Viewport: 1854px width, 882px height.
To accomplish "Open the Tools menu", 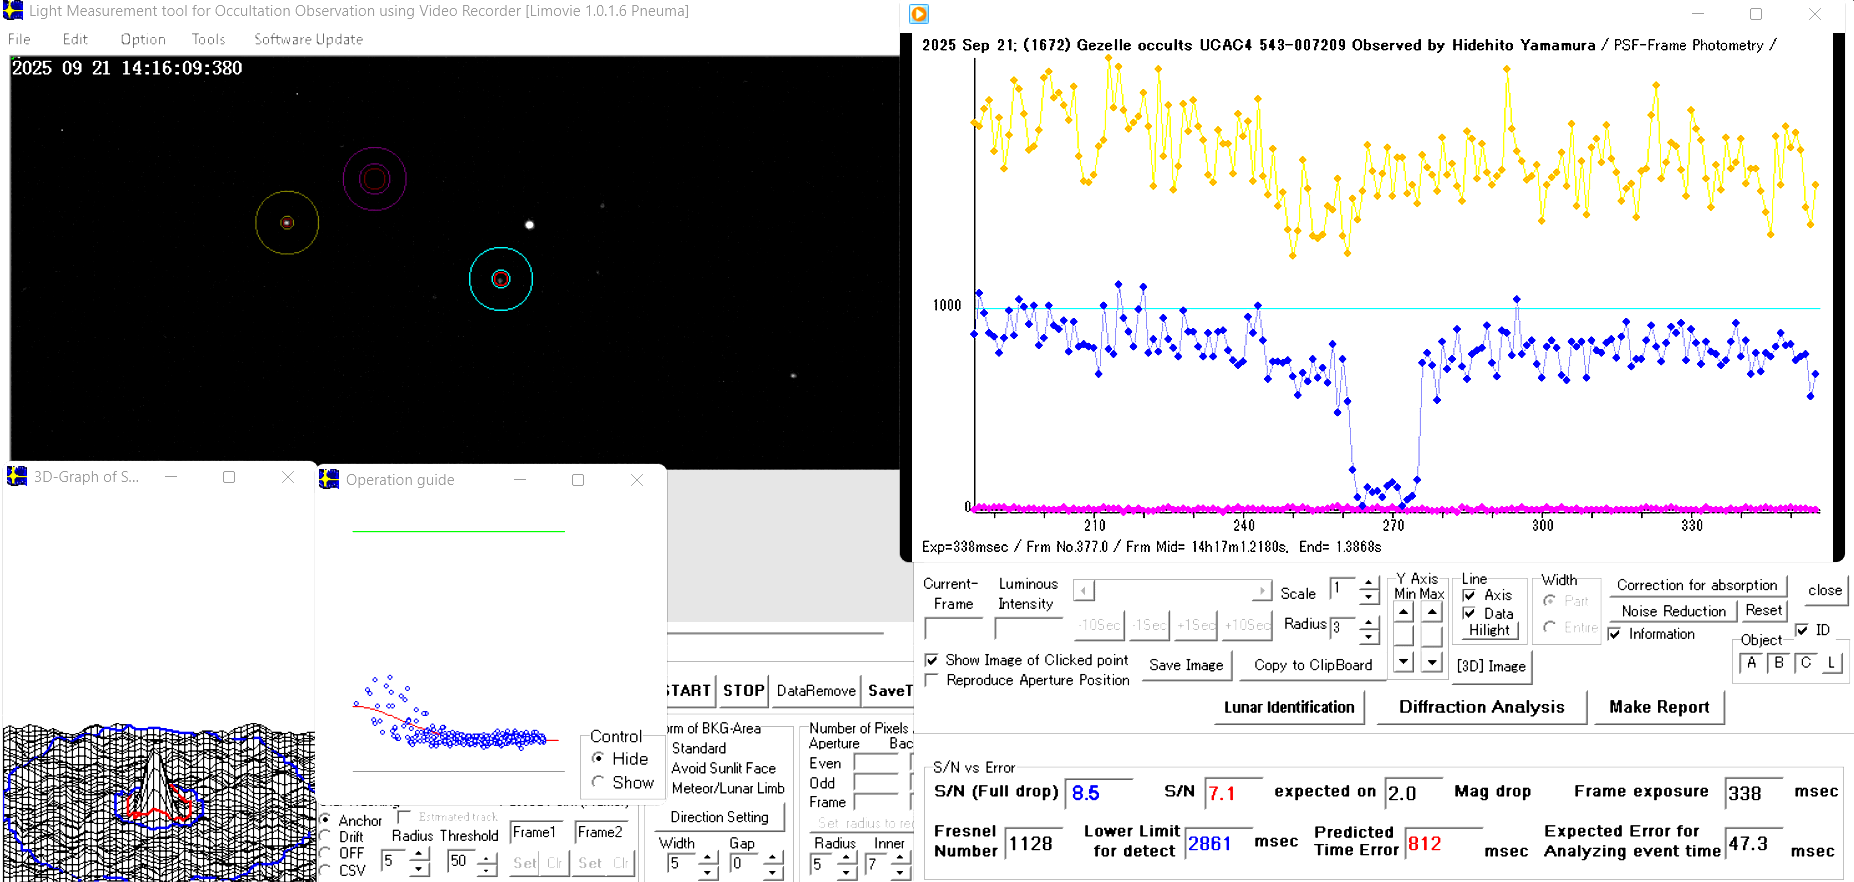I will (208, 39).
